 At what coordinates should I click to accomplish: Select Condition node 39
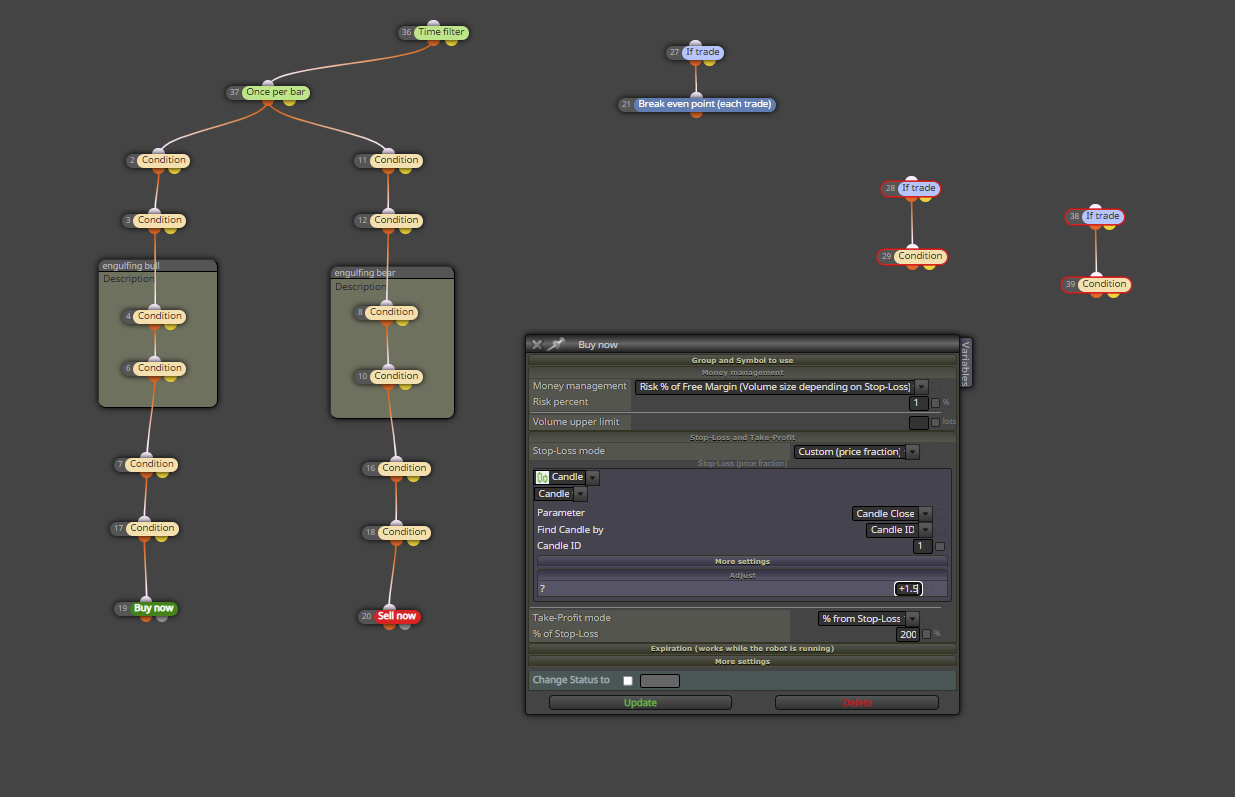(x=1104, y=284)
